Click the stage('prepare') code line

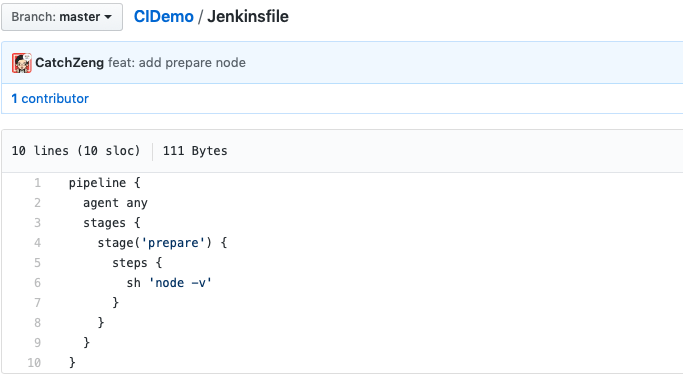click(x=162, y=243)
